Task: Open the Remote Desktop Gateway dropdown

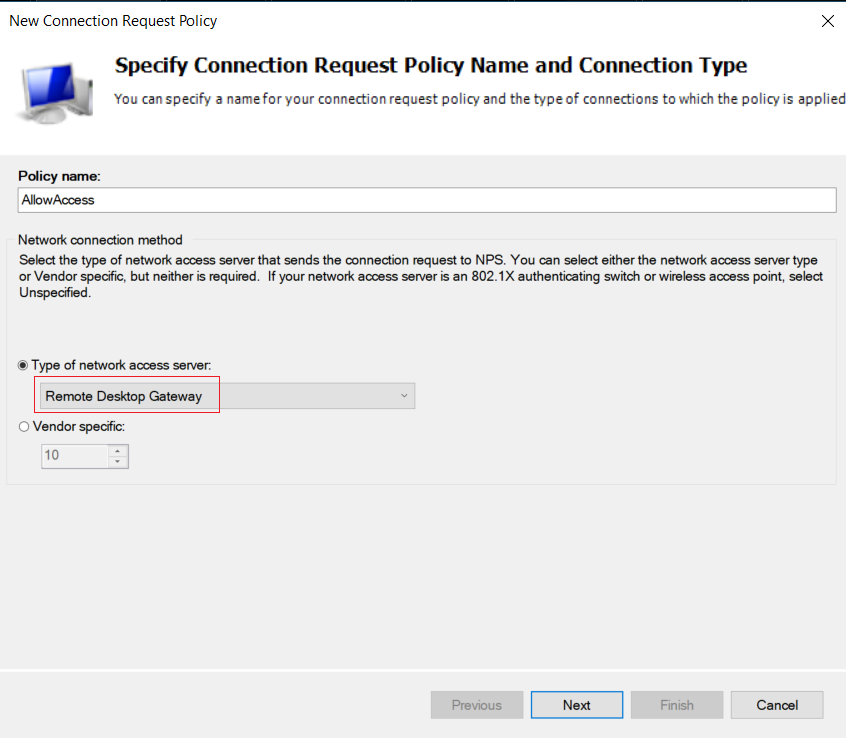Action: pos(228,396)
